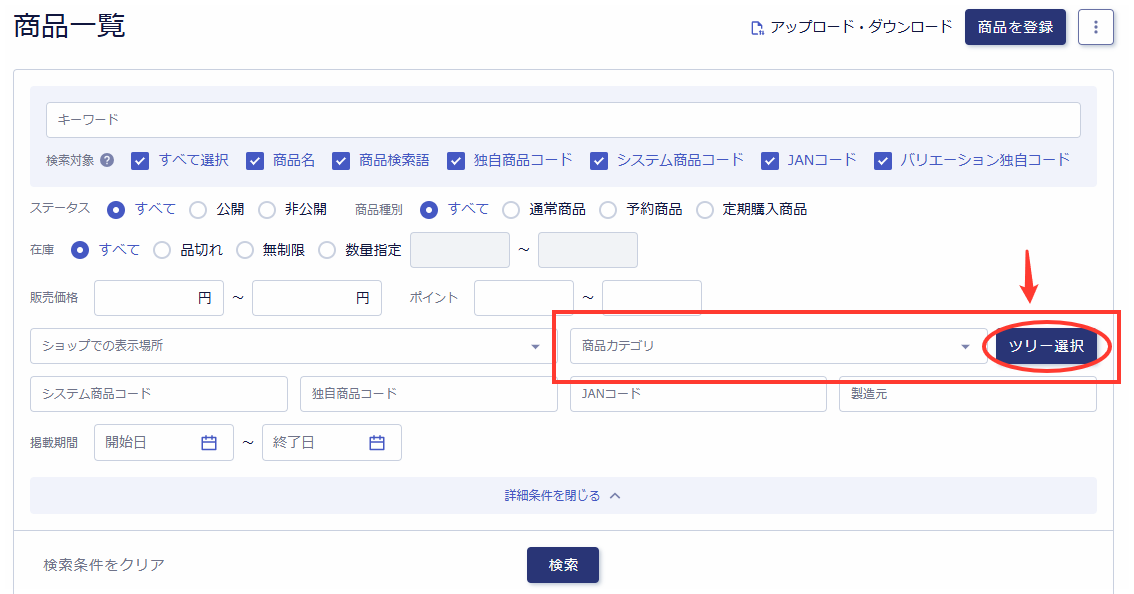Open the three-dot more options menu
1134x594 pixels.
[x=1095, y=28]
